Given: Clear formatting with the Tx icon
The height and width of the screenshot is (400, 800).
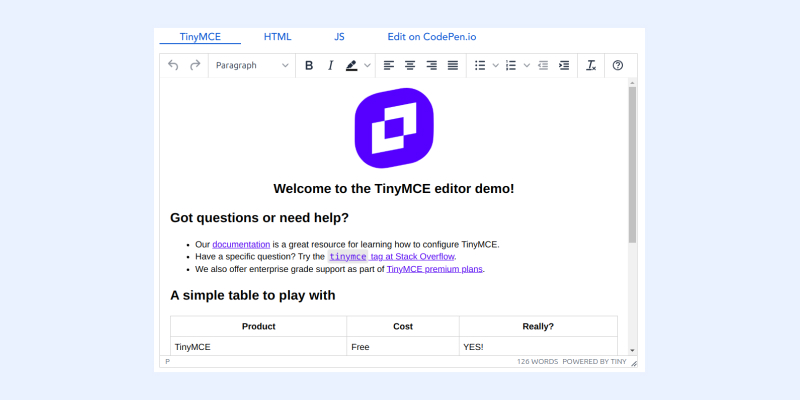Looking at the screenshot, I should (x=591, y=65).
